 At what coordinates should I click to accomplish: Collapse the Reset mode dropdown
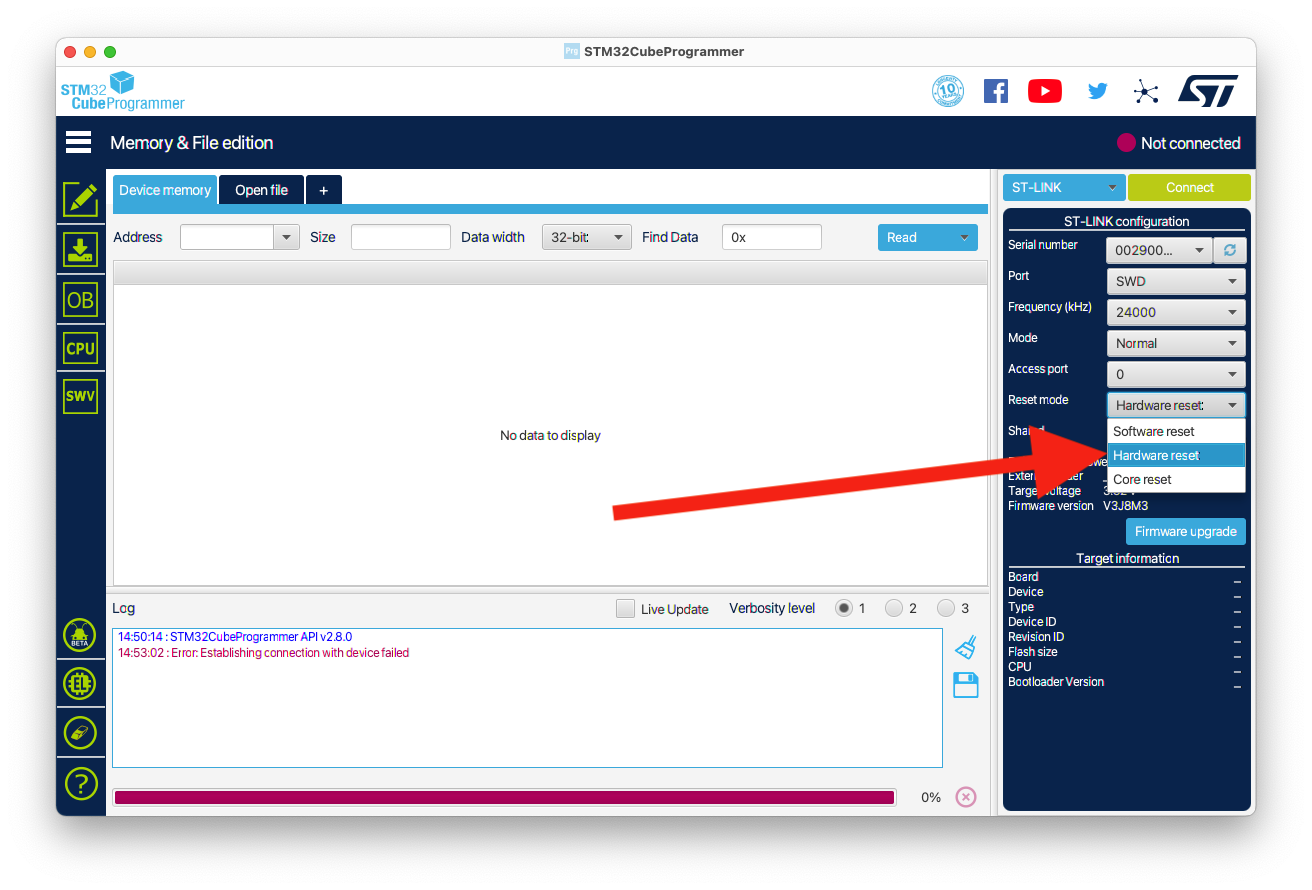pos(1176,405)
